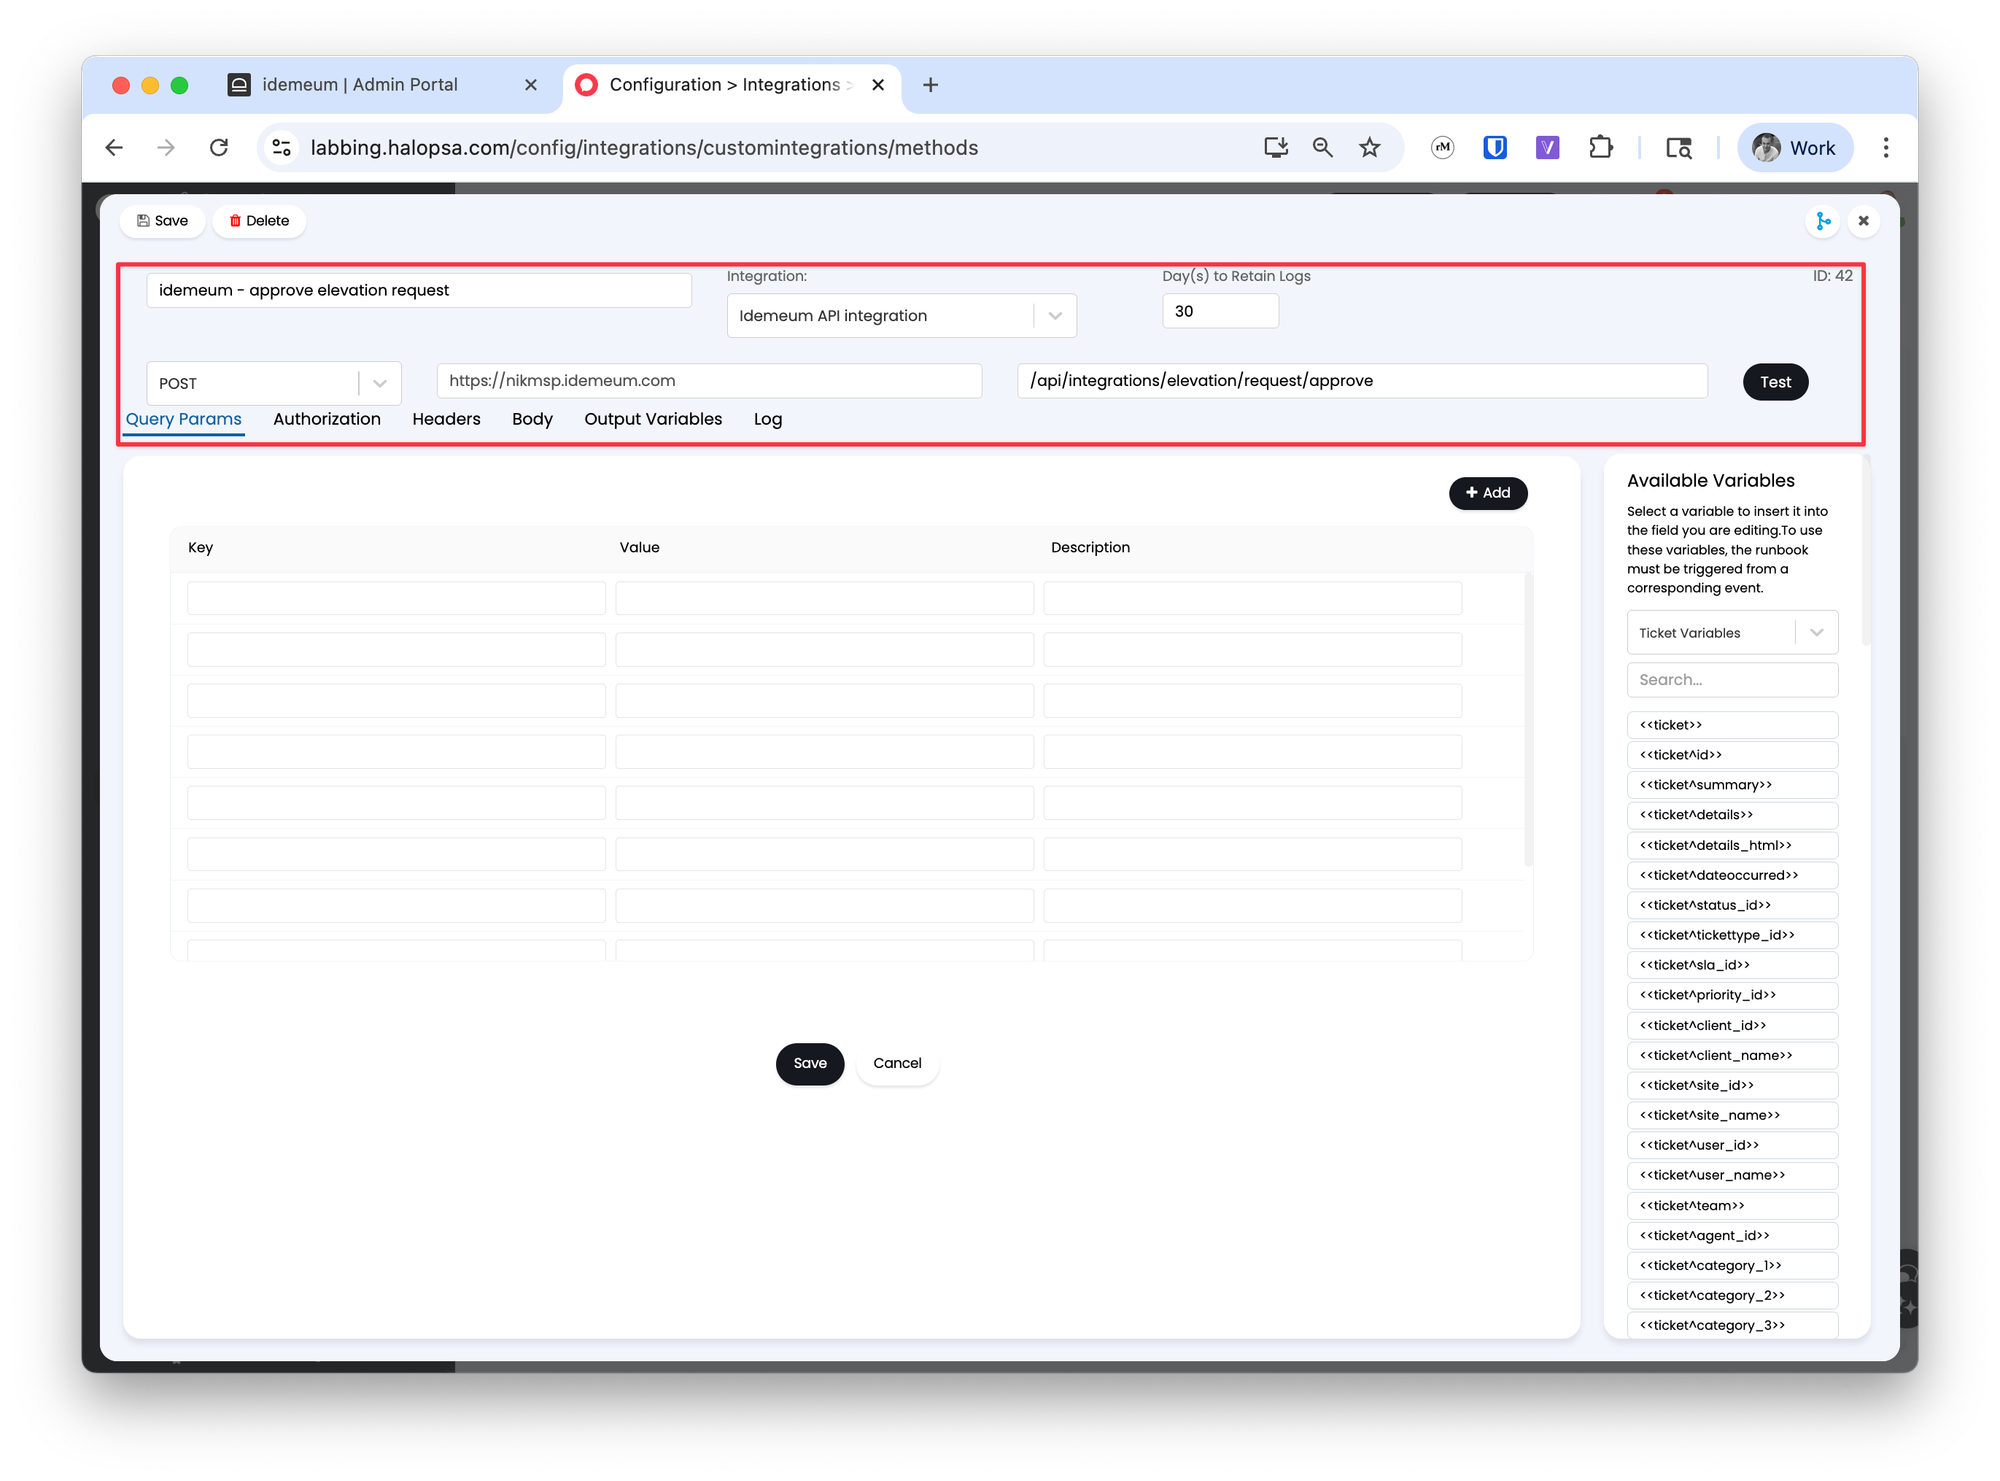Insert the <<ticket^team>> variable
Viewport: 2000px width, 1481px height.
pos(1732,1205)
